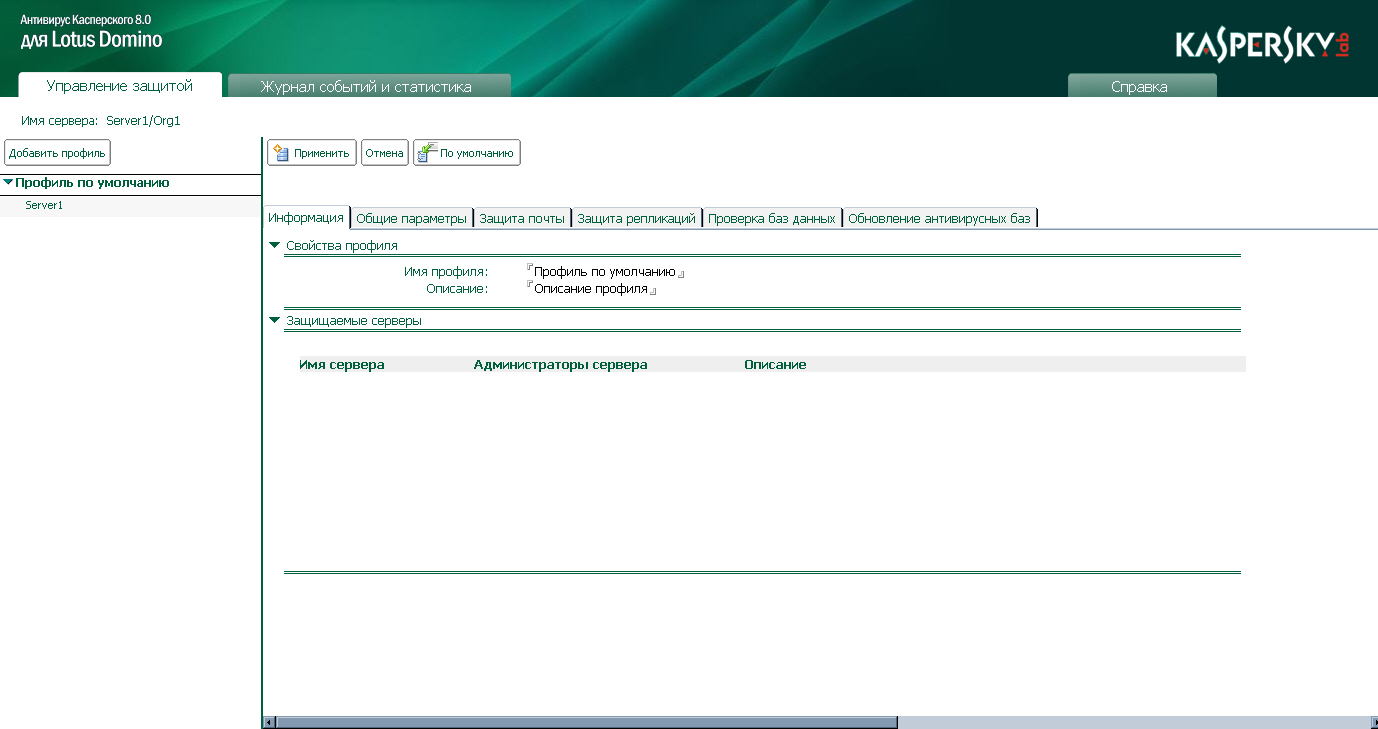Click the Kaspersky lab logo
Image resolution: width=1378 pixels, height=729 pixels.
pos(1263,45)
